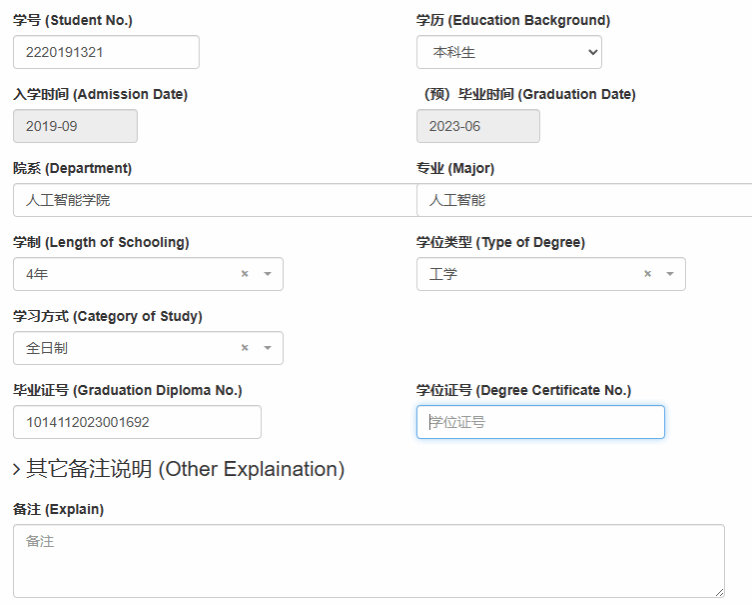This screenshot has height=605, width=752.
Task: Focus the Major text field
Action: [x=584, y=200]
